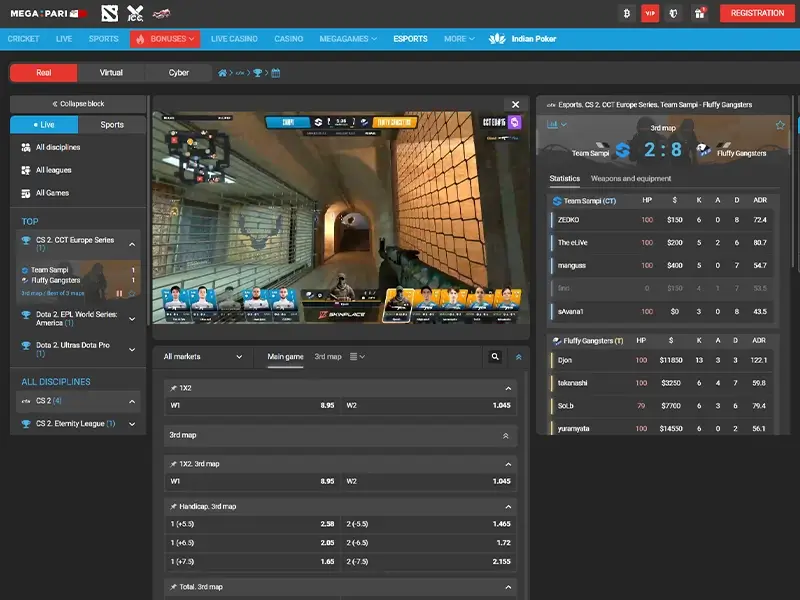The height and width of the screenshot is (600, 800).
Task: Open the ICC cricket icon in header
Action: click(x=135, y=13)
